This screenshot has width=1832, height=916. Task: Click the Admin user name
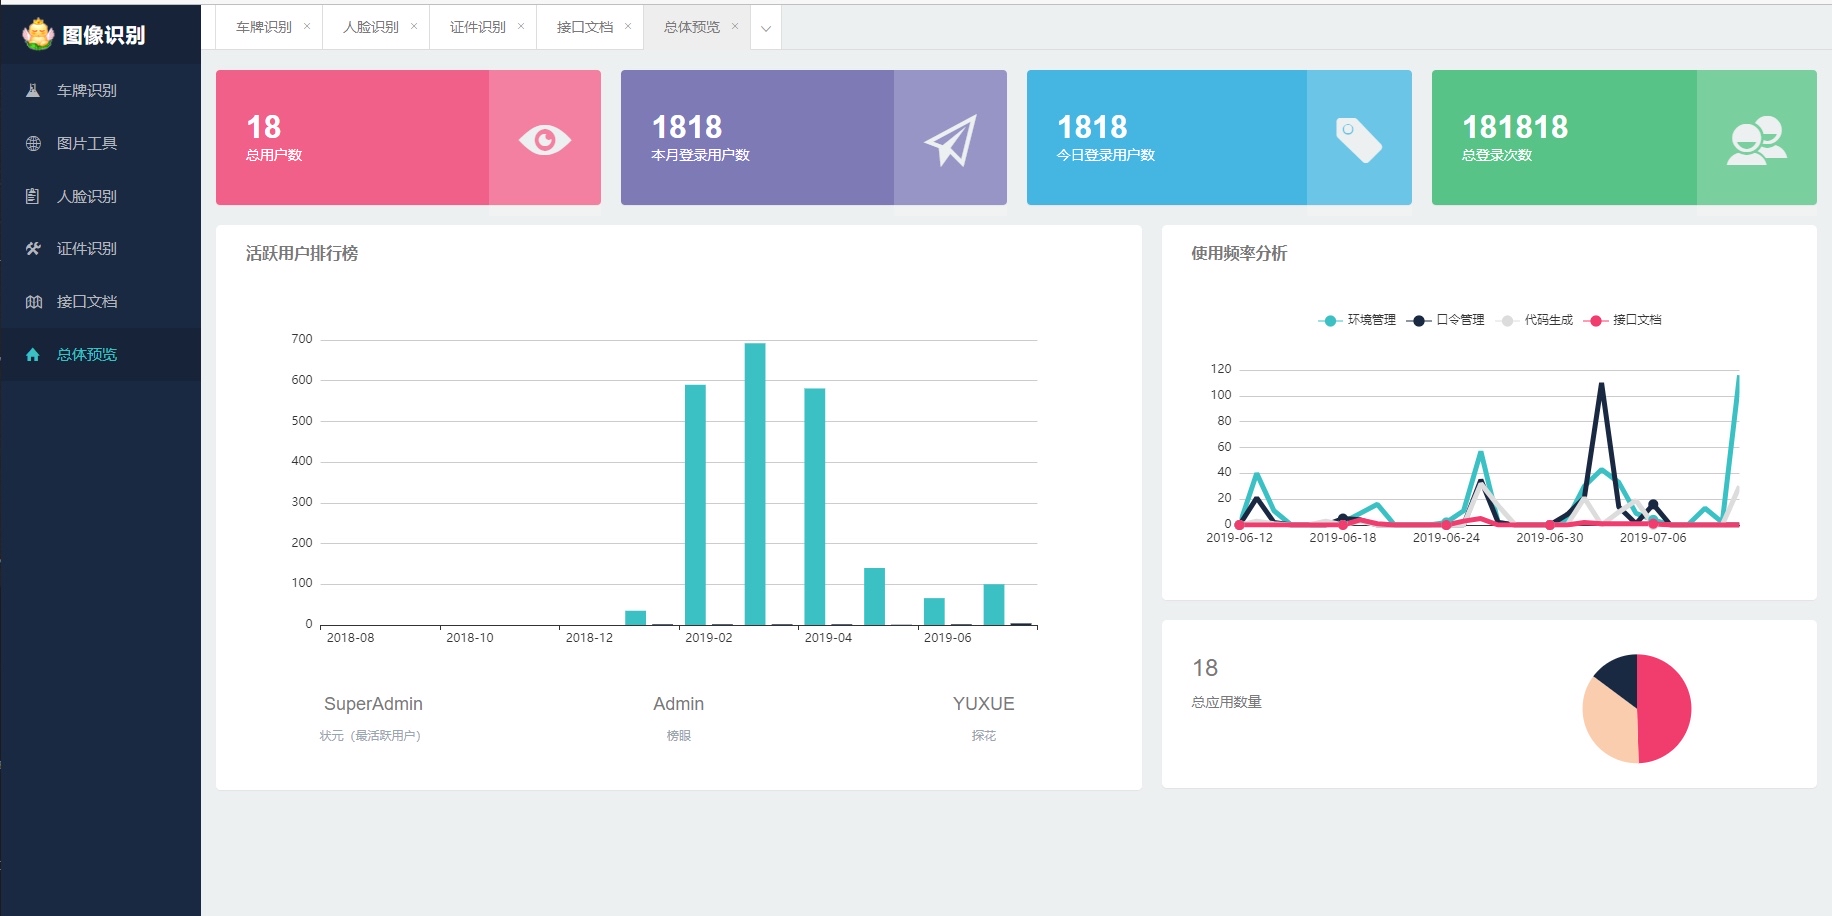(x=678, y=704)
